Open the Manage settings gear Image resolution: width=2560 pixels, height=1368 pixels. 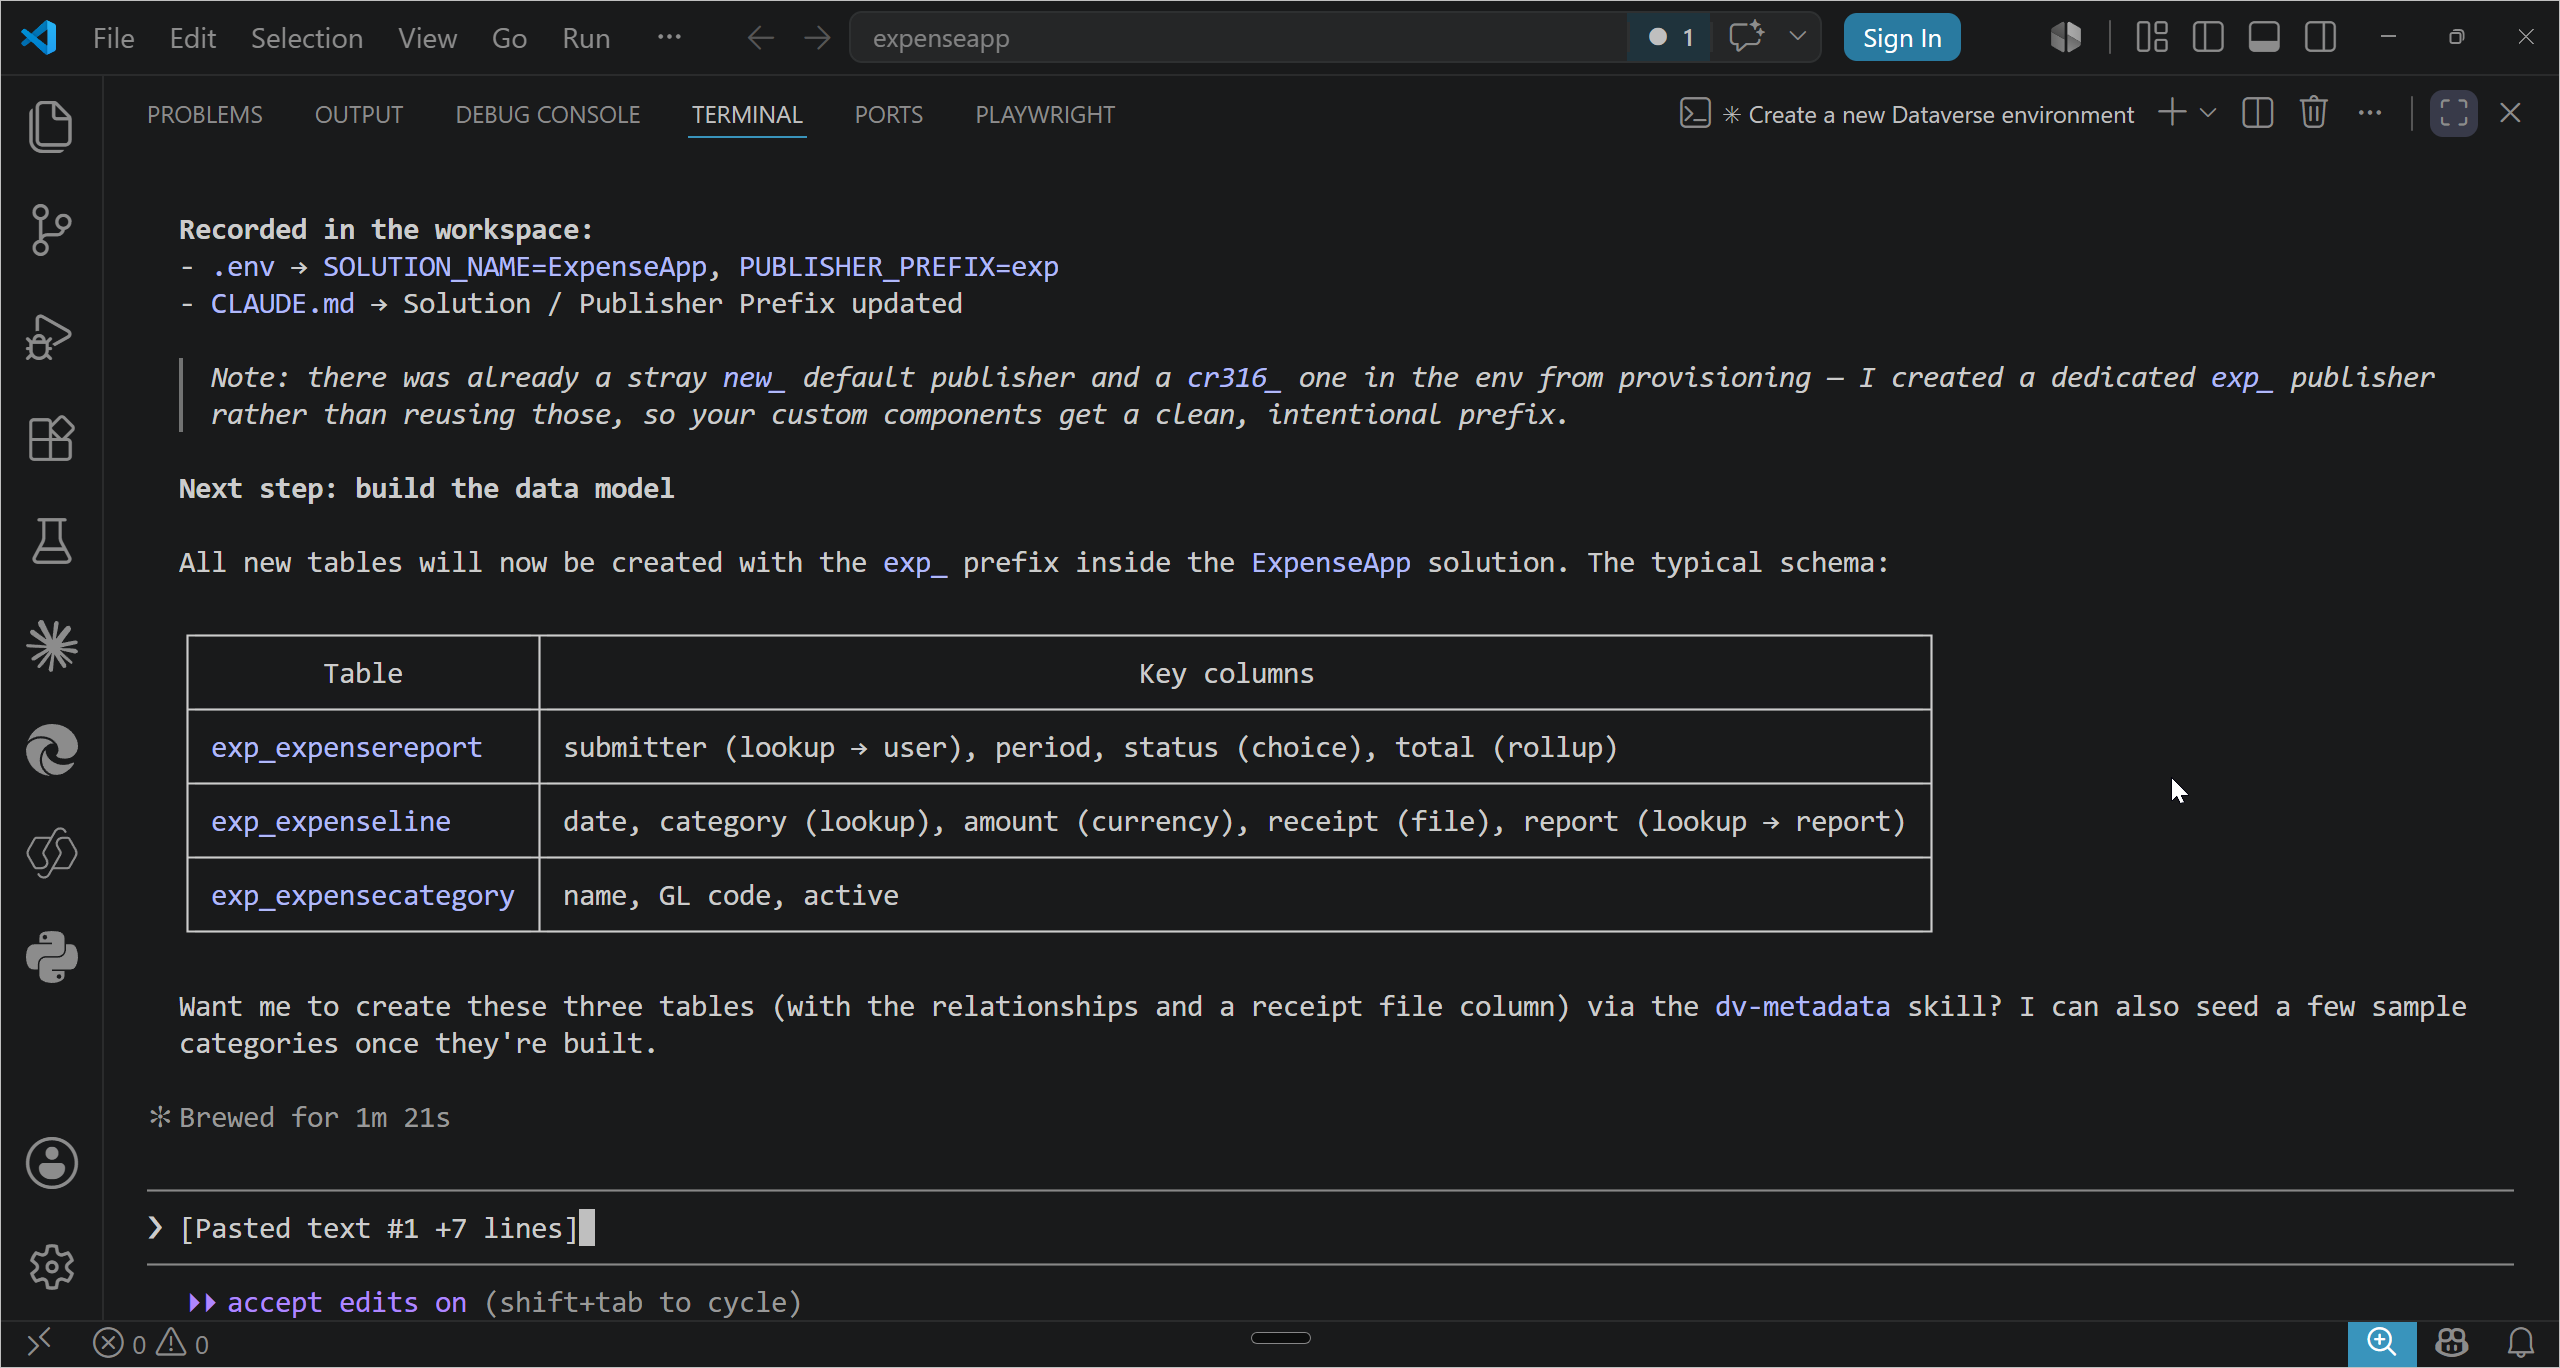click(x=51, y=1267)
